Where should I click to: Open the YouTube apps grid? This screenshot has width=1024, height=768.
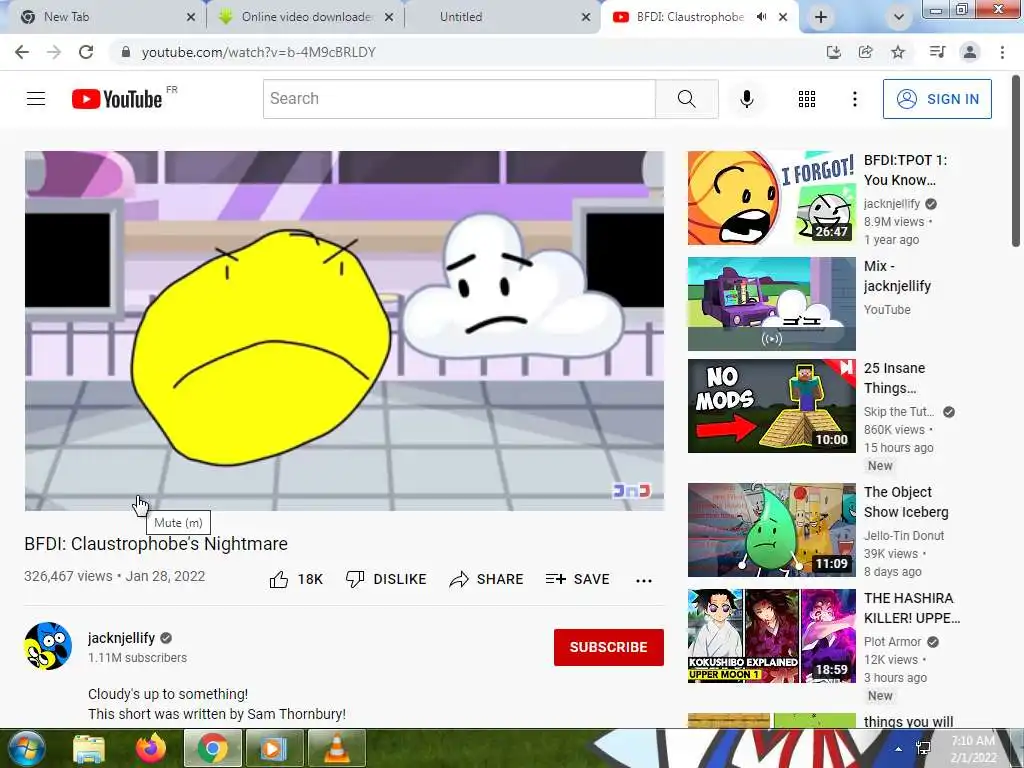point(807,99)
